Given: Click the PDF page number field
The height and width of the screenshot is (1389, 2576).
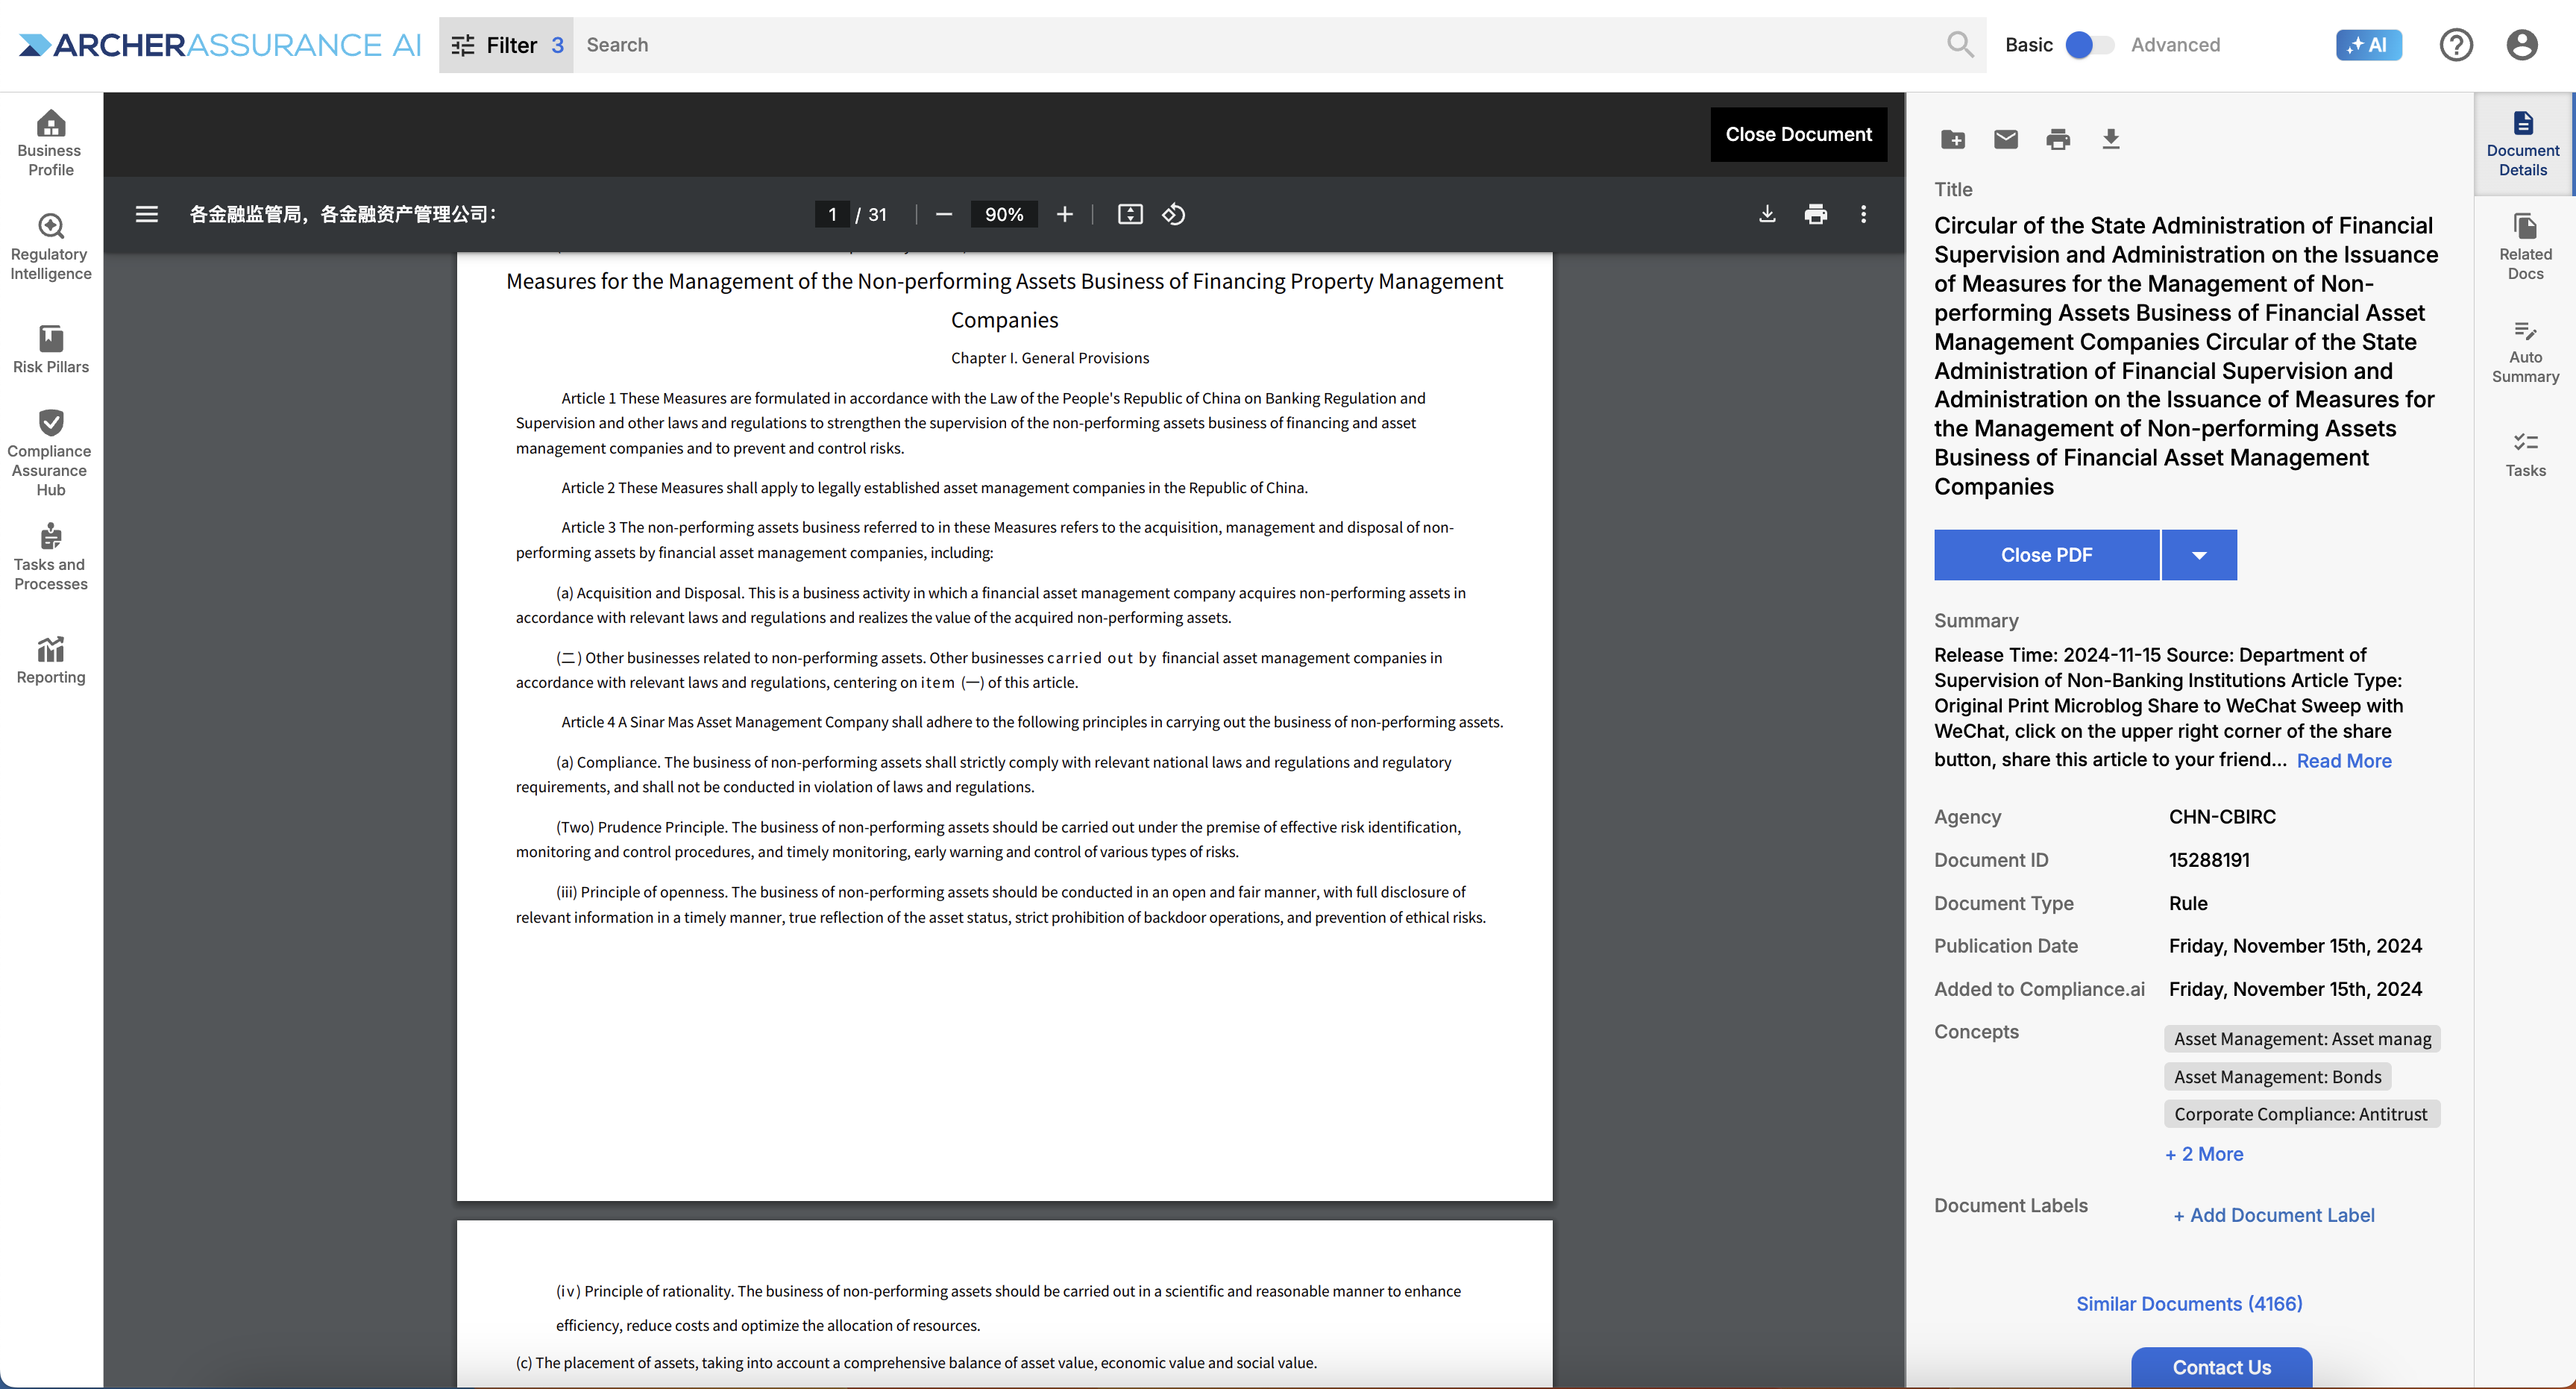Looking at the screenshot, I should (x=832, y=214).
